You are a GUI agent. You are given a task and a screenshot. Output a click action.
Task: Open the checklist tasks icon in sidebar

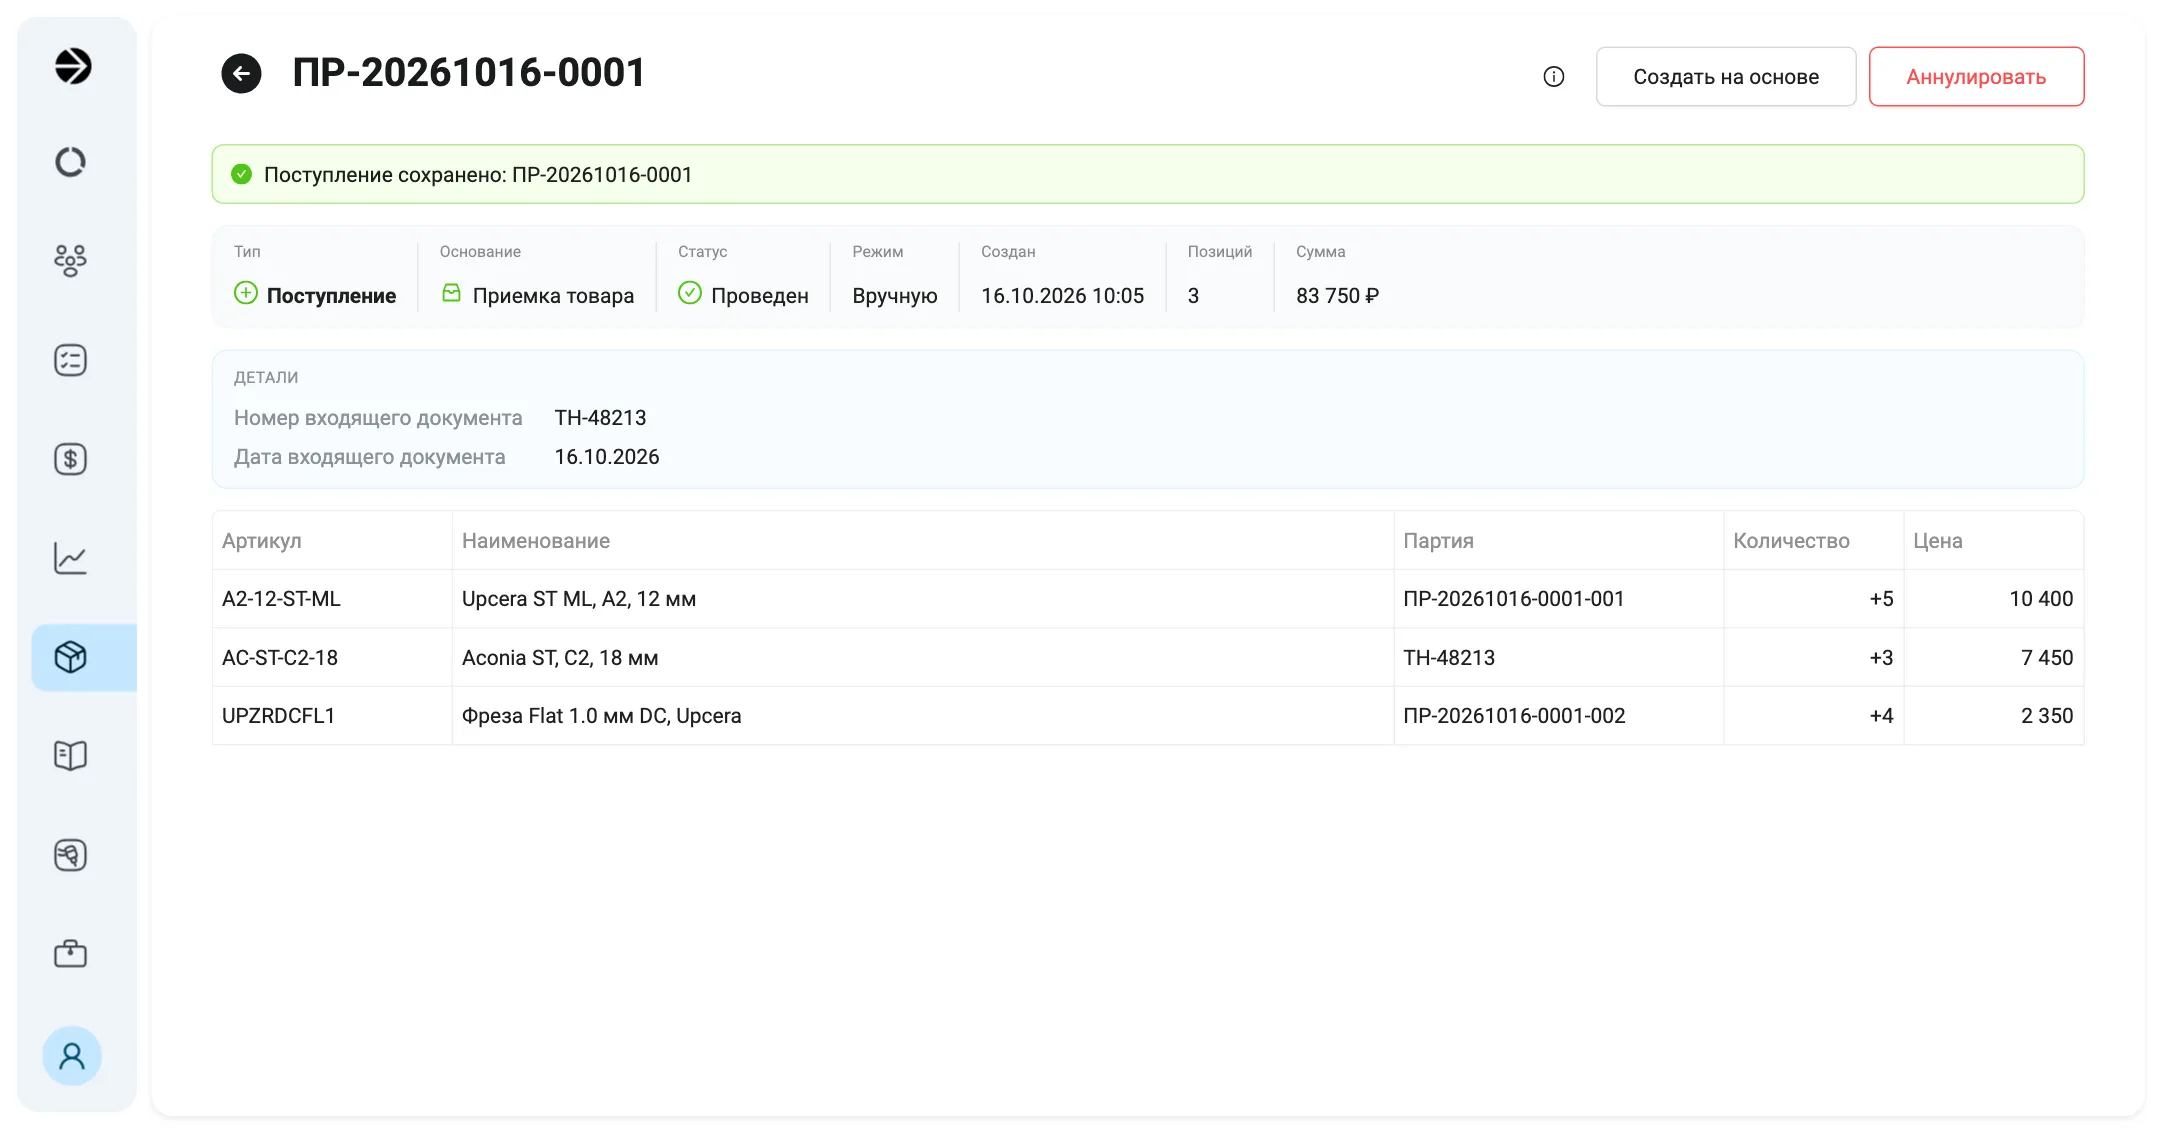(70, 360)
